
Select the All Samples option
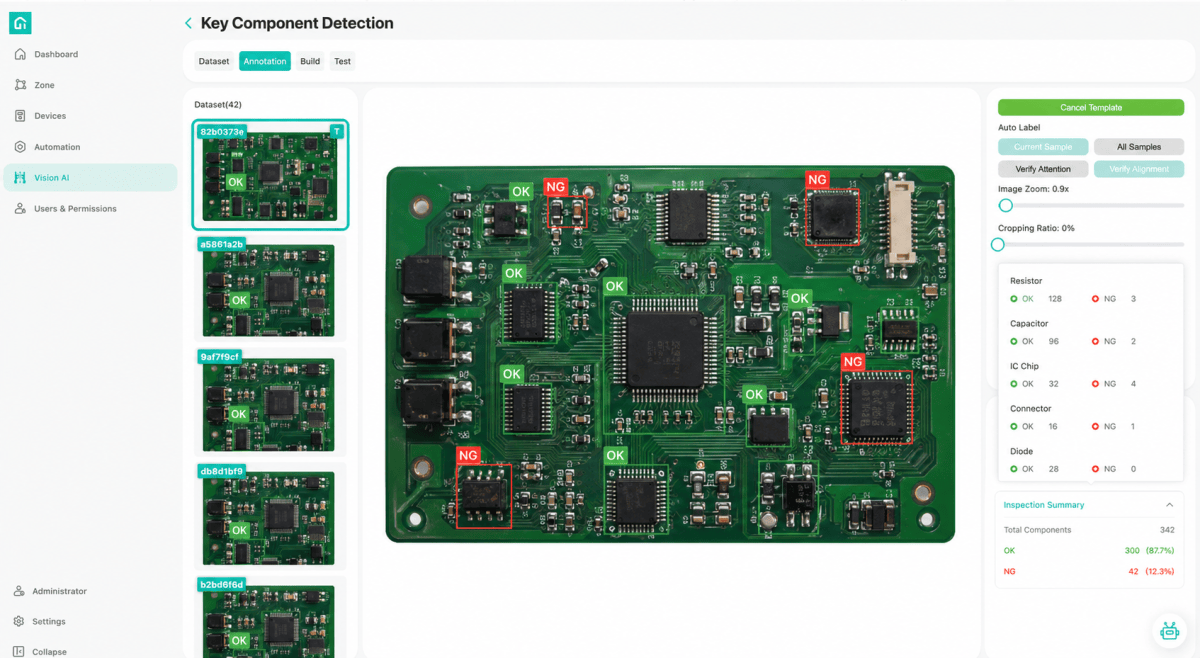(x=1139, y=147)
